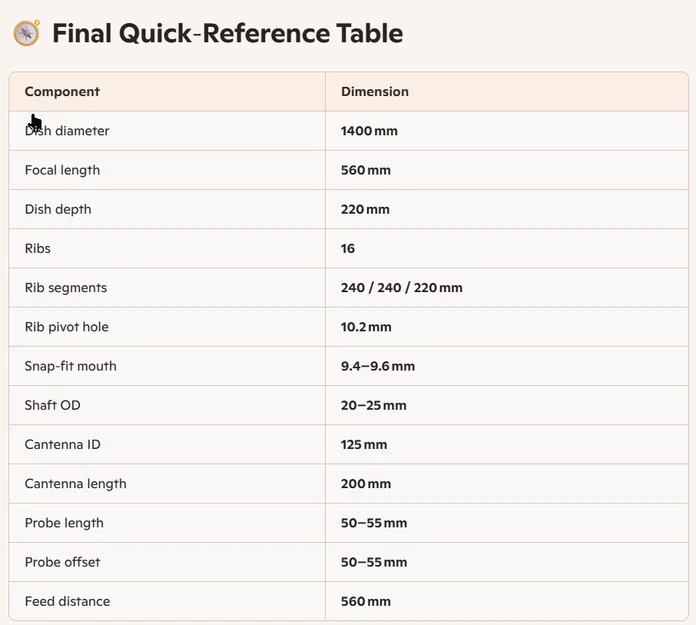Select the Component column header
696x625 pixels.
tap(62, 91)
